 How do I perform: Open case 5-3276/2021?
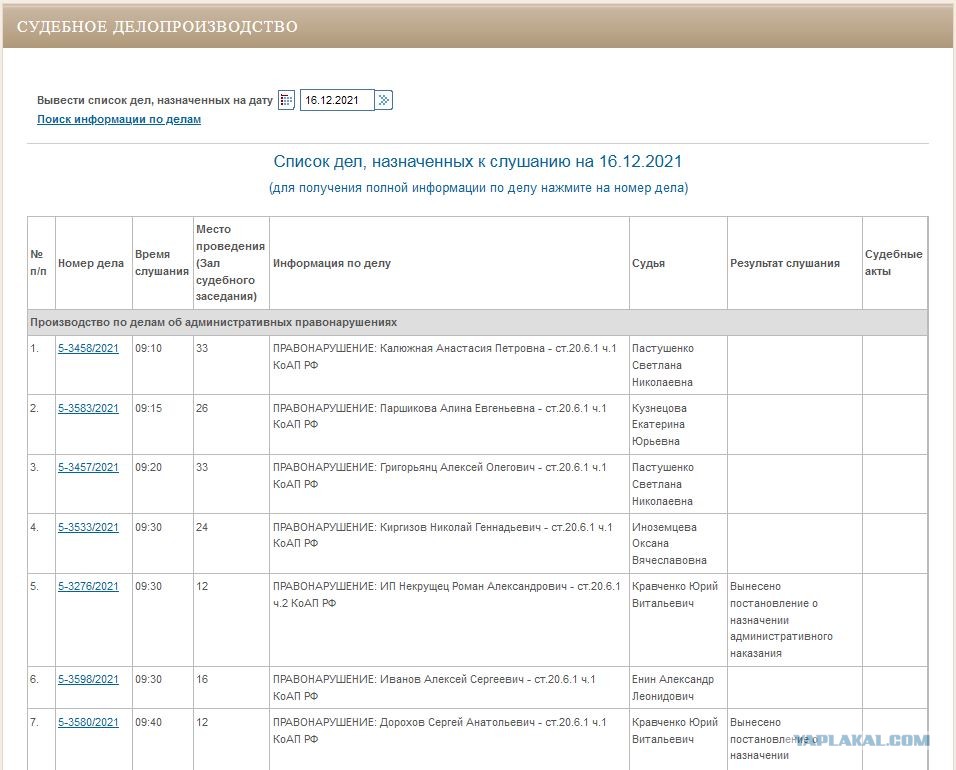(x=88, y=586)
